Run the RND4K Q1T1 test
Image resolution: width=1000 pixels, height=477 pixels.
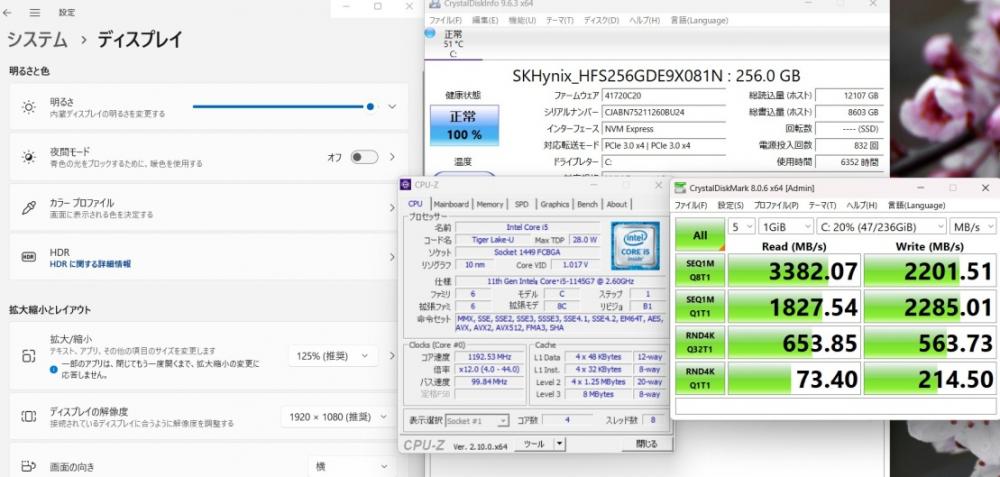[700, 379]
